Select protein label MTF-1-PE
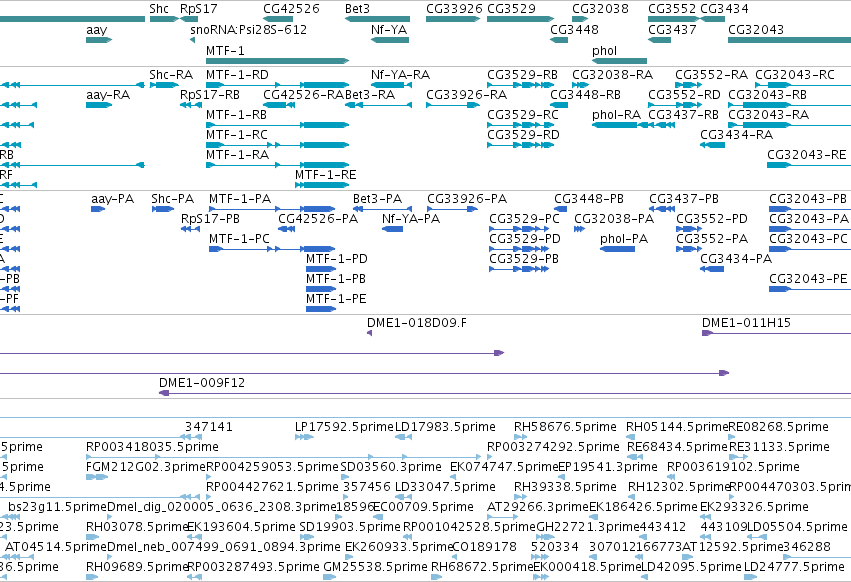The image size is (851, 582). point(336,300)
